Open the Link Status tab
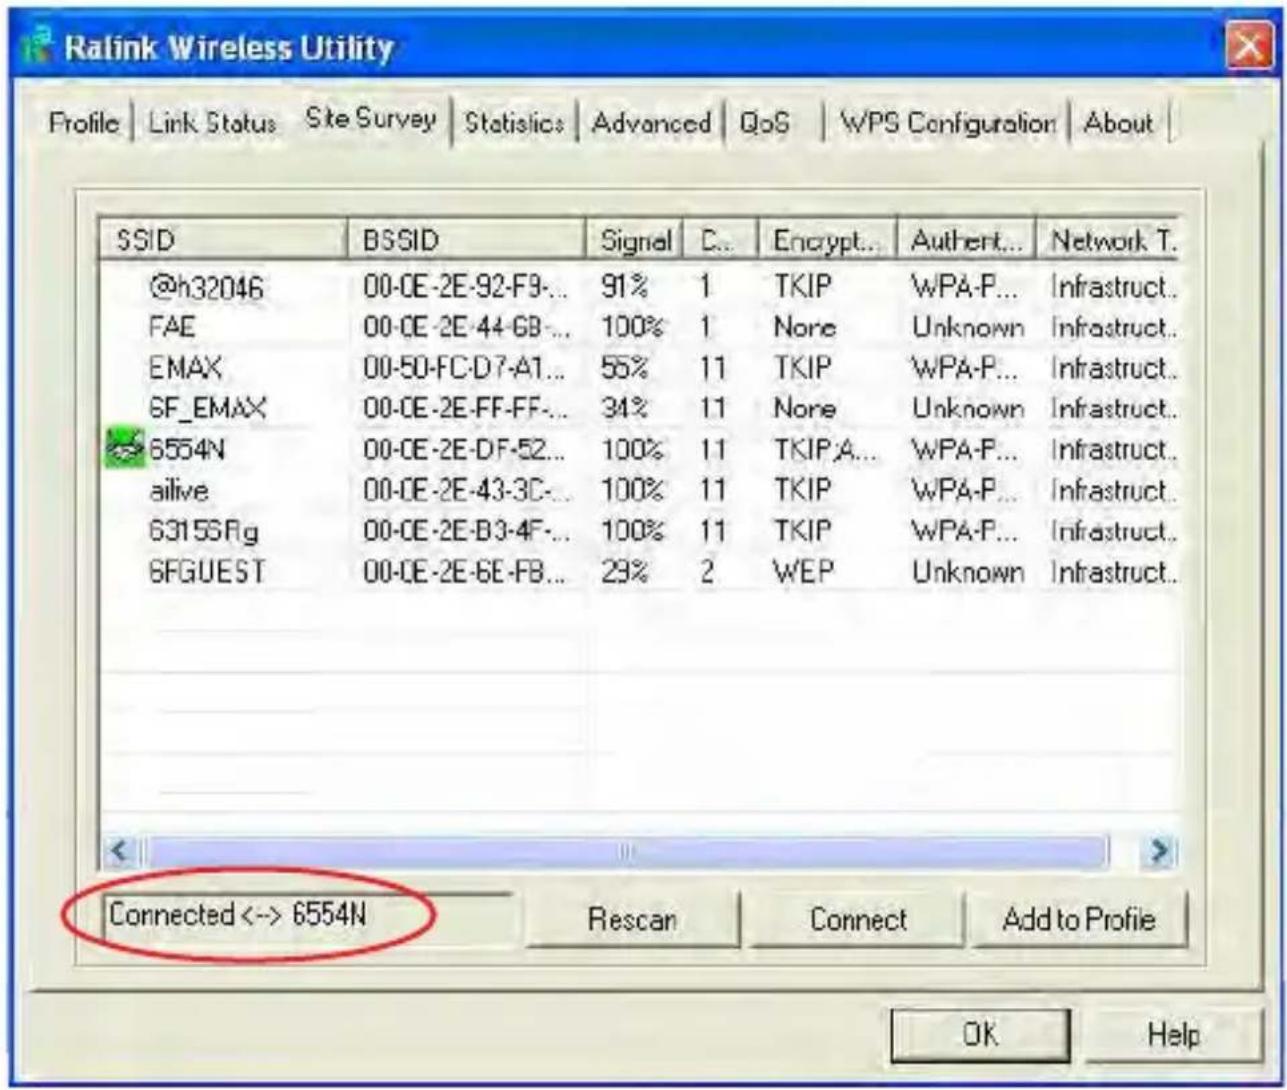The width and height of the screenshot is (1287, 1090). [x=212, y=123]
